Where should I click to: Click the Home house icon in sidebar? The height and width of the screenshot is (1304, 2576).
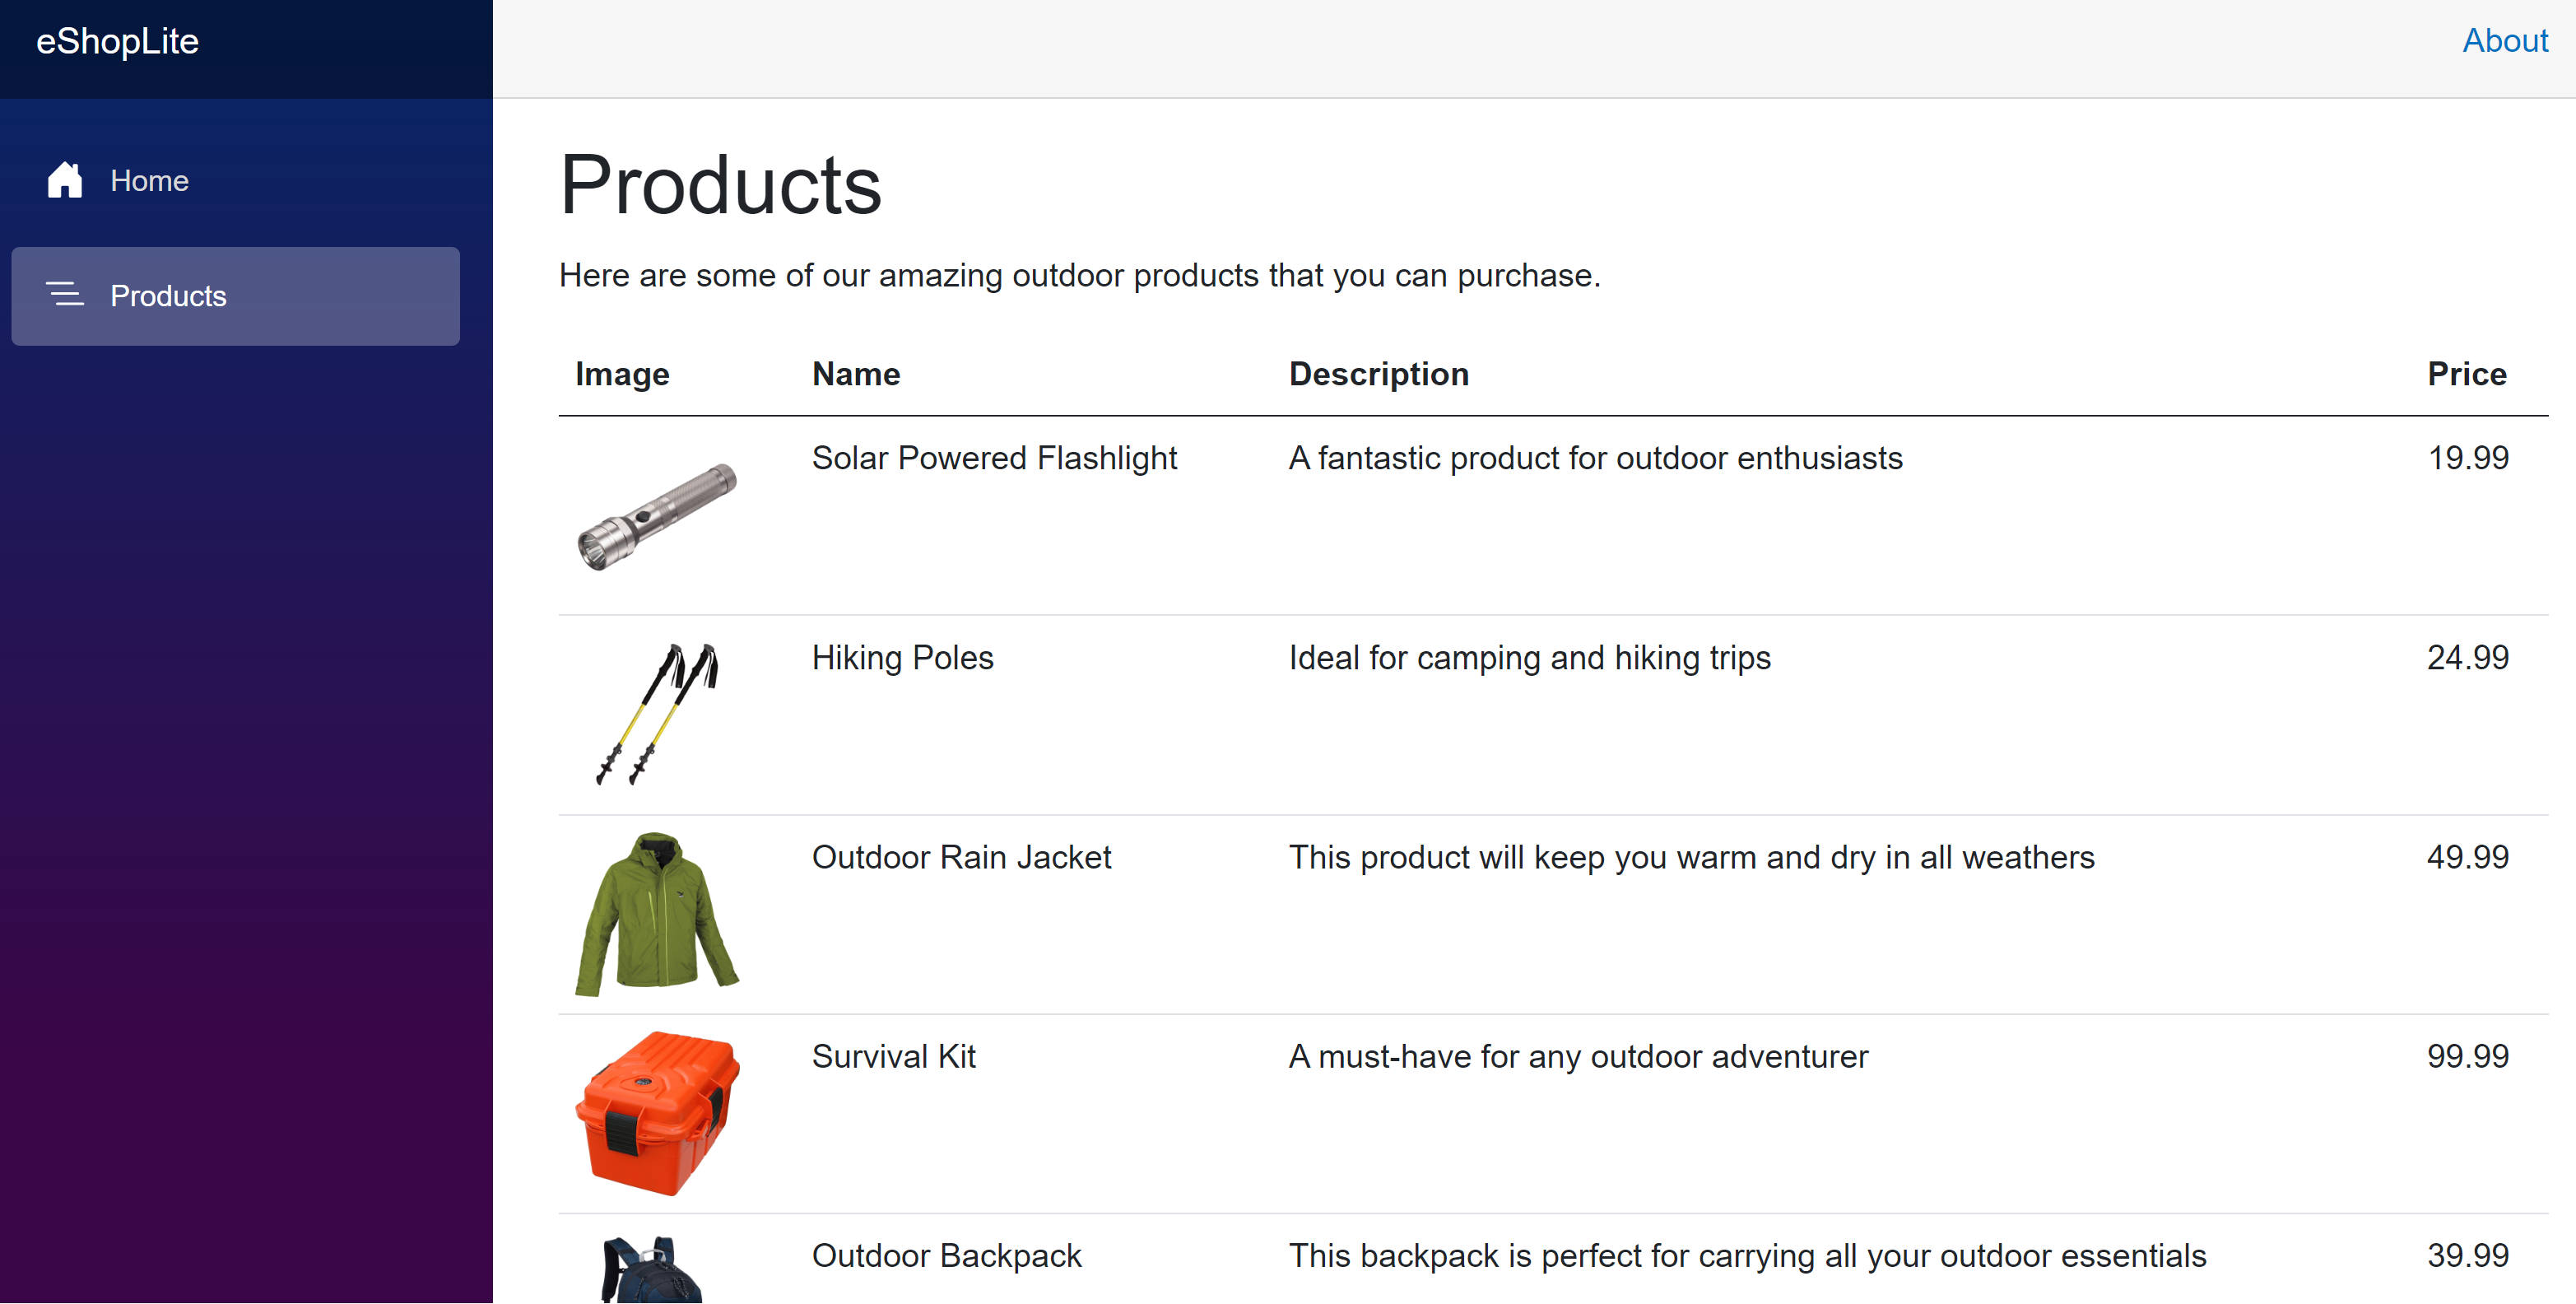[x=65, y=180]
